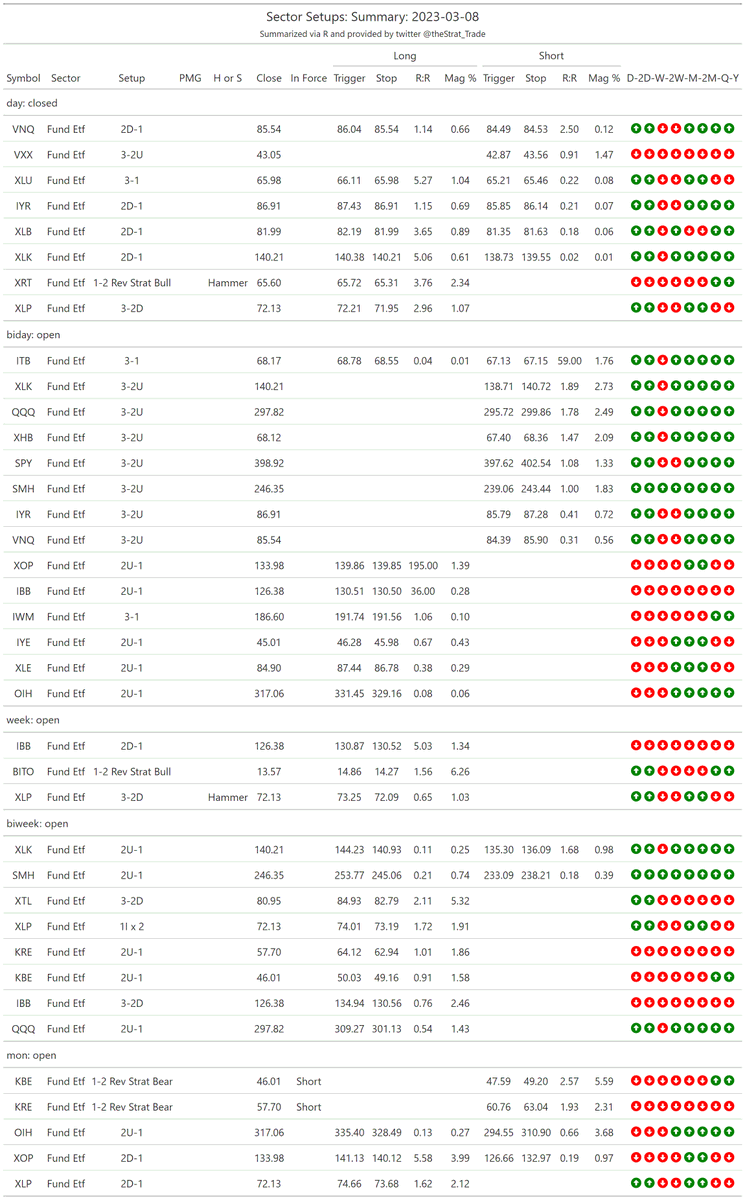Select the daily (D) arrow in the XLE row
This screenshot has height=1200, width=745.
[636, 668]
